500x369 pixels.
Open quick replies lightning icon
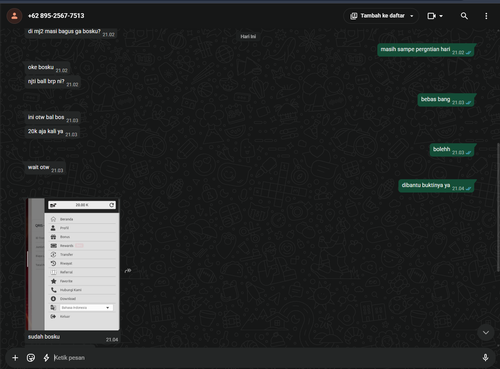46,358
